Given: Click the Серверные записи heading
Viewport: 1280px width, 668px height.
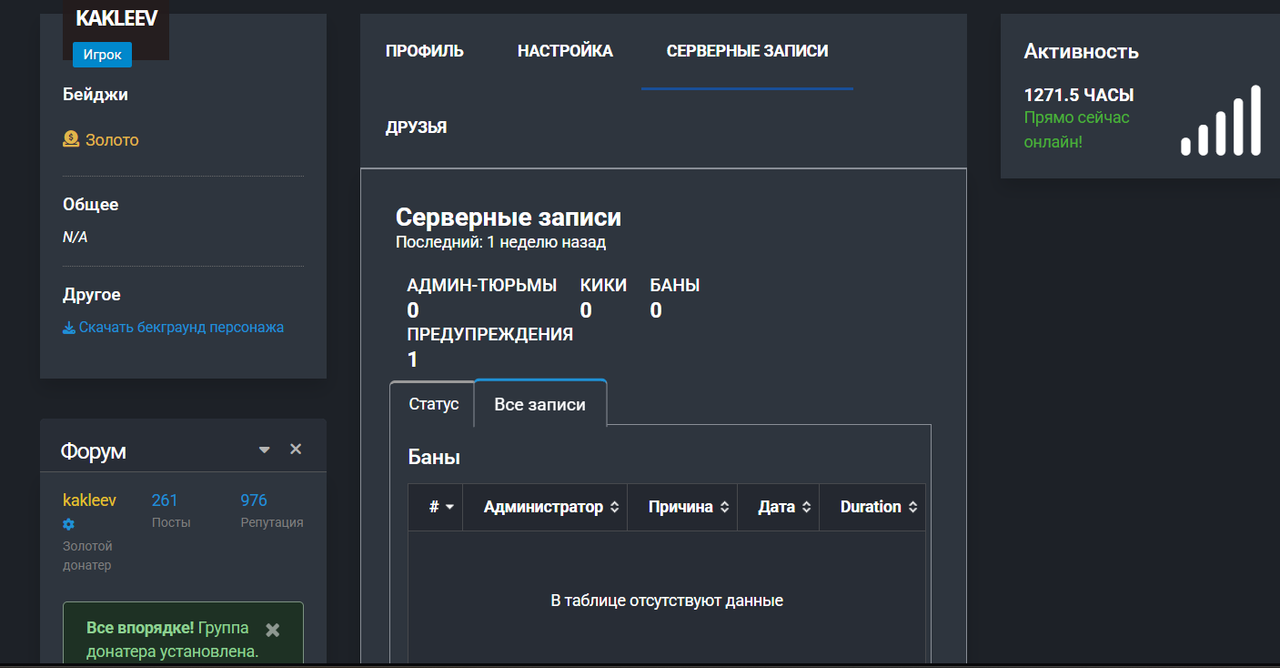Looking at the screenshot, I should [x=509, y=217].
